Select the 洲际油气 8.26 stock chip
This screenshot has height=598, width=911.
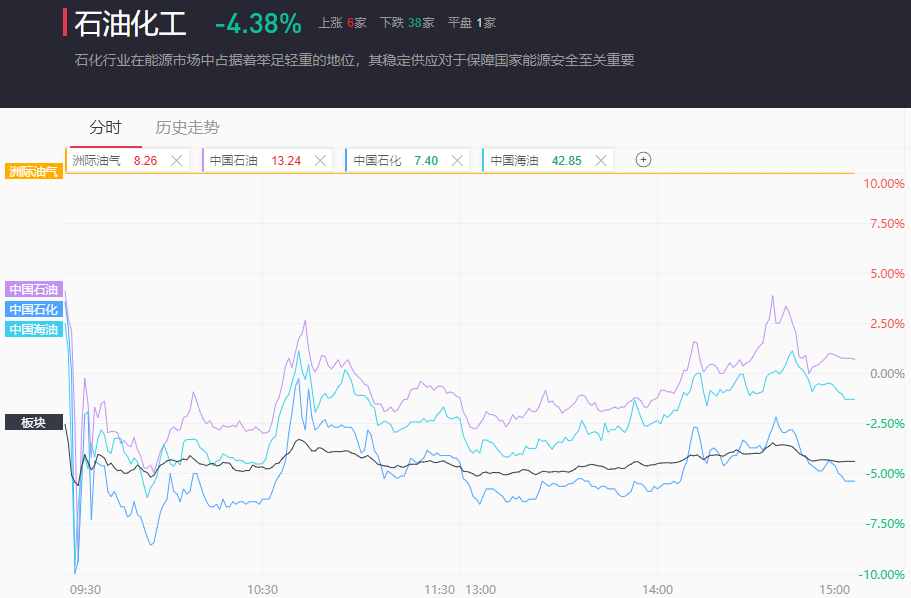(114, 160)
